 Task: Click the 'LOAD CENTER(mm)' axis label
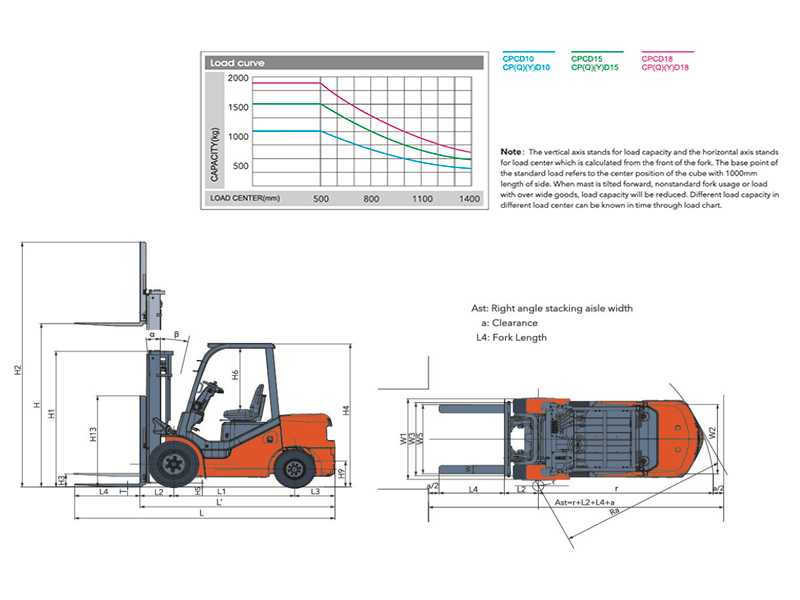click(245, 198)
